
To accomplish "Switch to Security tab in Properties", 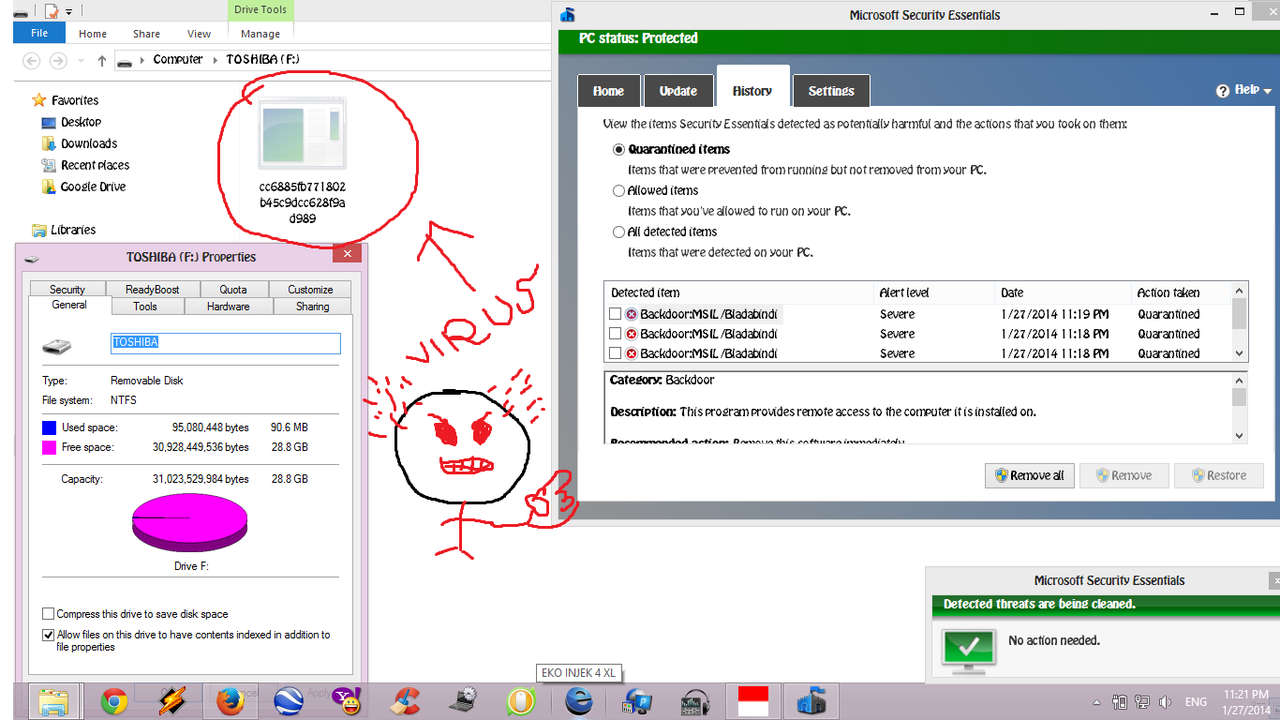I will [x=68, y=289].
